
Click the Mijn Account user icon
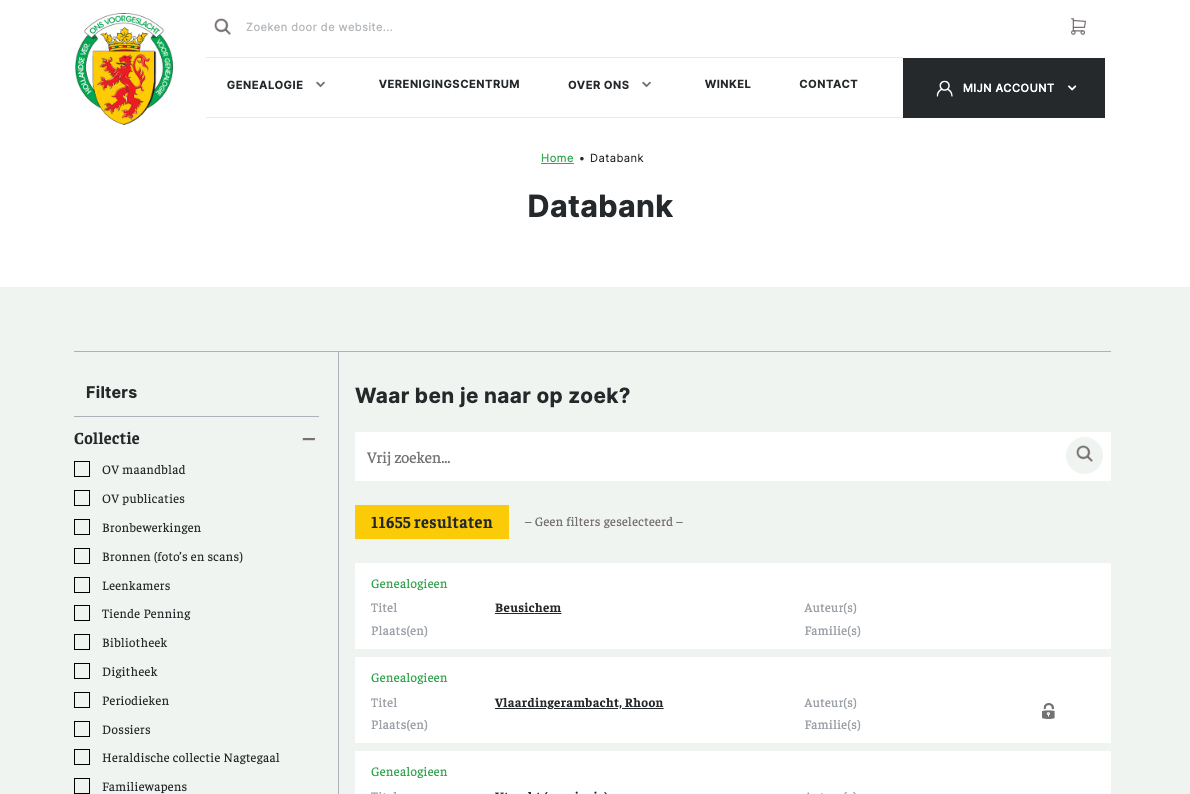point(944,88)
